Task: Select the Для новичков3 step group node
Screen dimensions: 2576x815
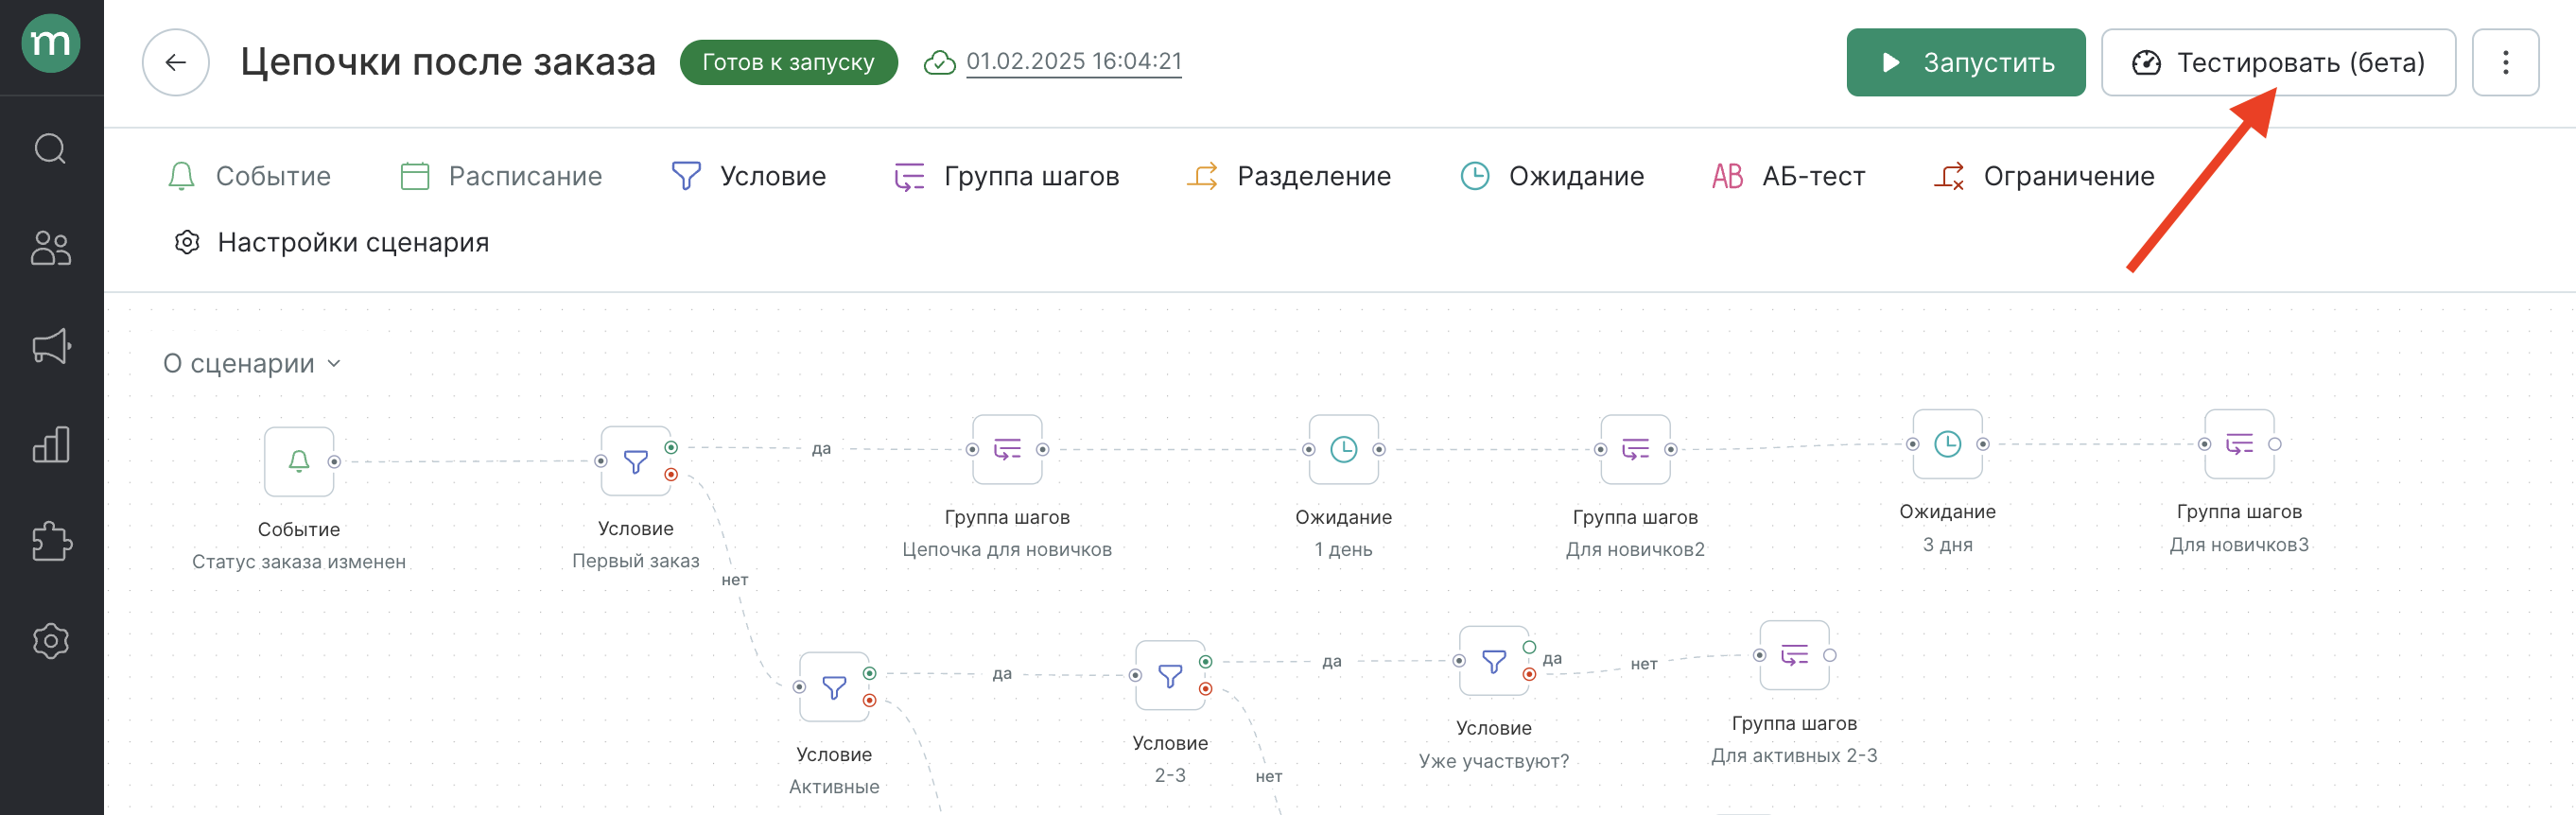Action: point(2239,444)
